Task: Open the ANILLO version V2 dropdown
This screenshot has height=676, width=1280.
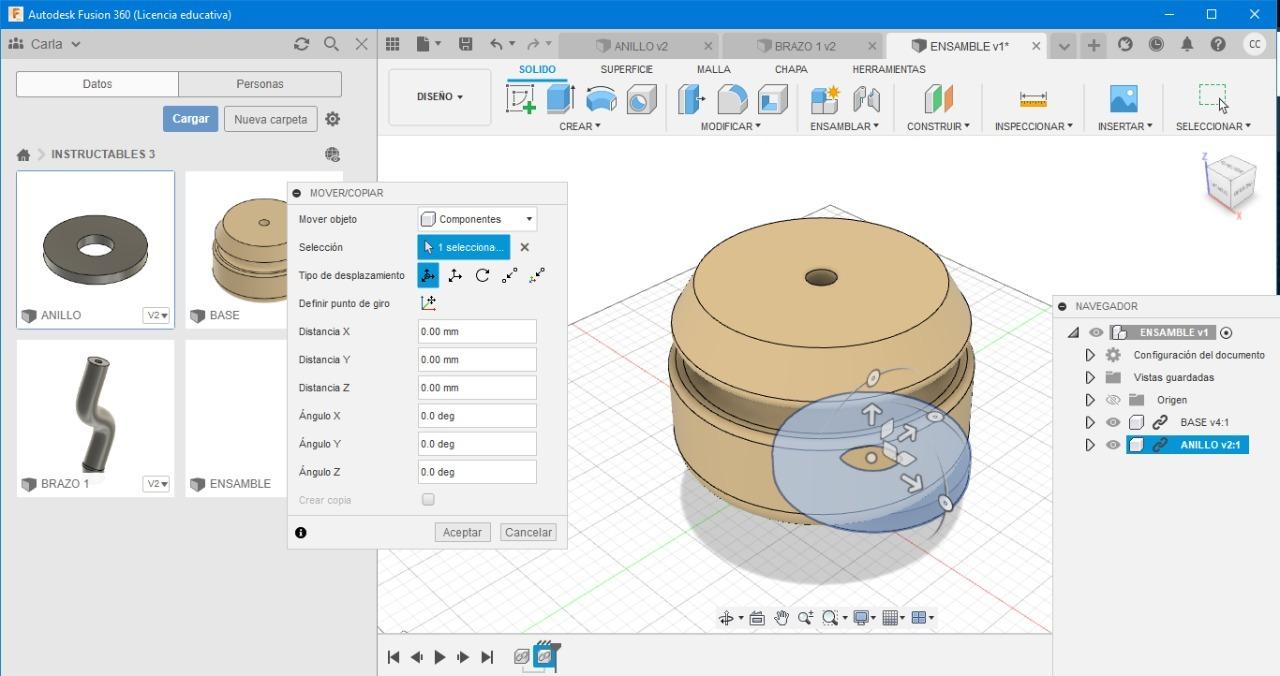Action: [x=157, y=315]
